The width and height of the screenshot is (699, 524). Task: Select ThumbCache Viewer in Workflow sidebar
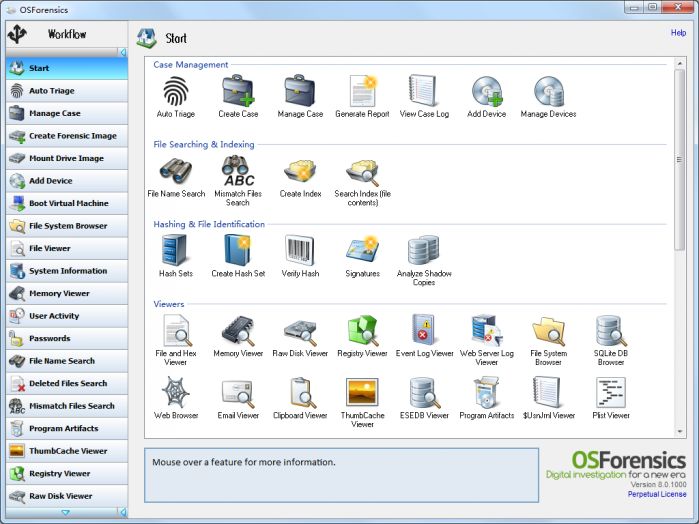click(x=67, y=451)
